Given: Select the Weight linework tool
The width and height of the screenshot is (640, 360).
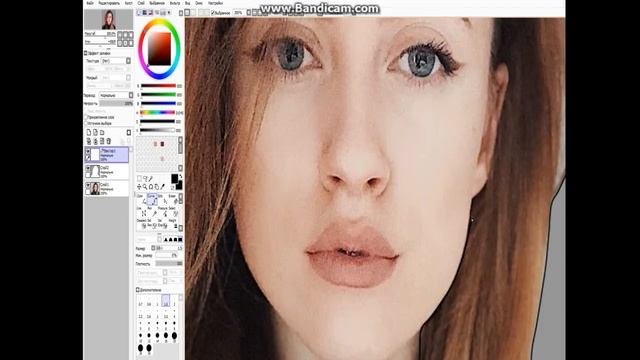Looking at the screenshot, I should coord(173,224).
